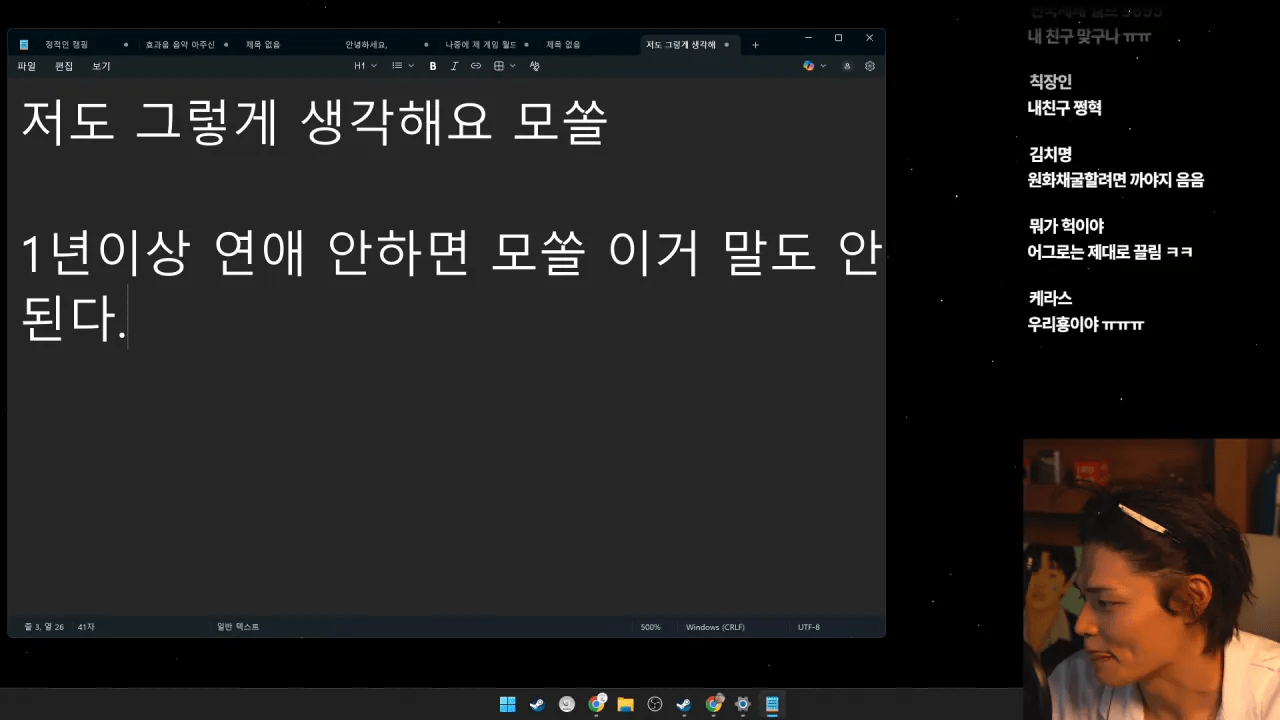The height and width of the screenshot is (720, 1280).
Task: Toggle bold formatting in the toolbar
Action: pos(433,66)
